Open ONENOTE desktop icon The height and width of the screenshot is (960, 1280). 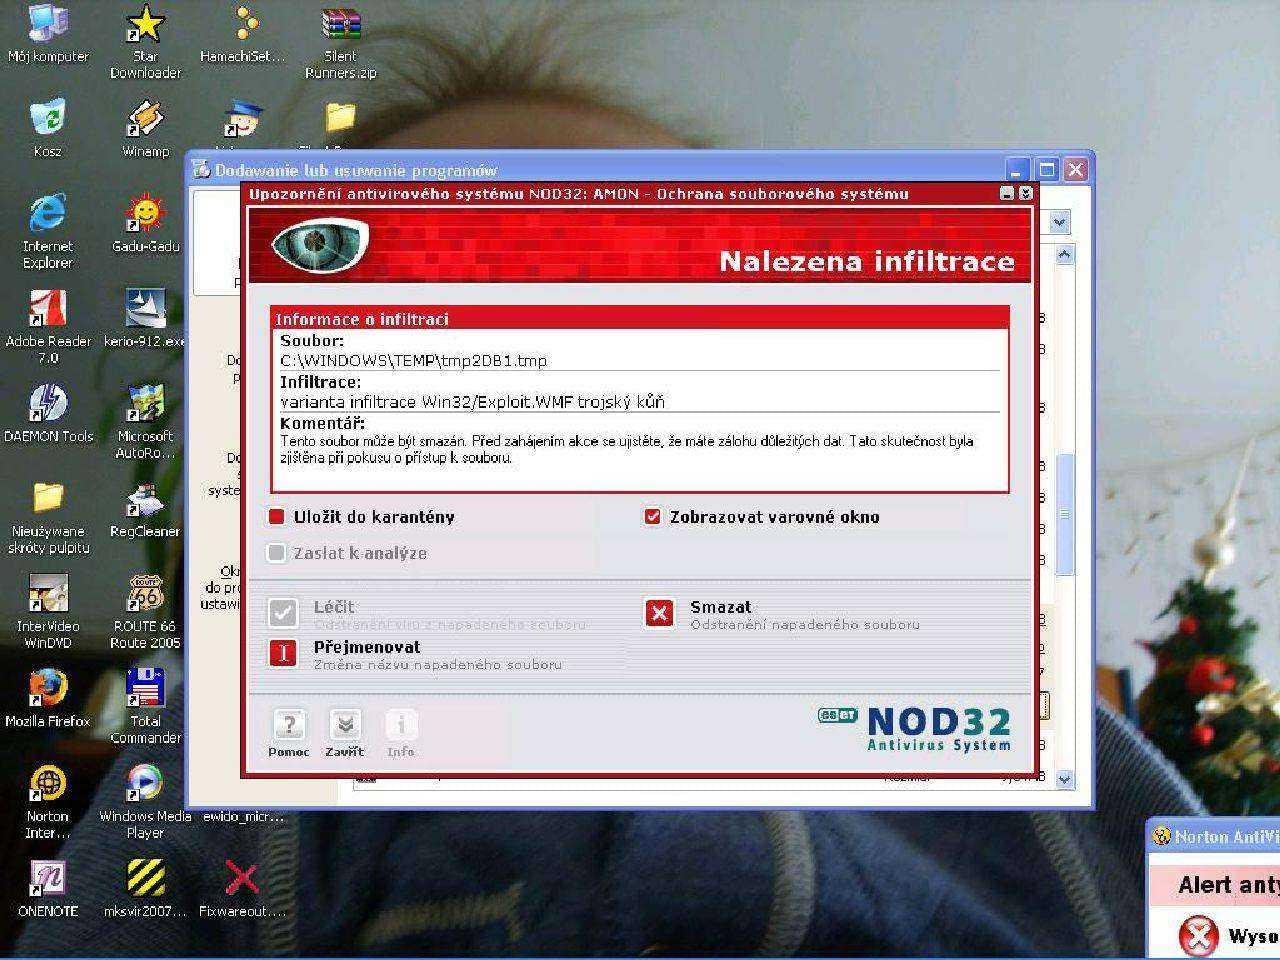click(x=47, y=888)
